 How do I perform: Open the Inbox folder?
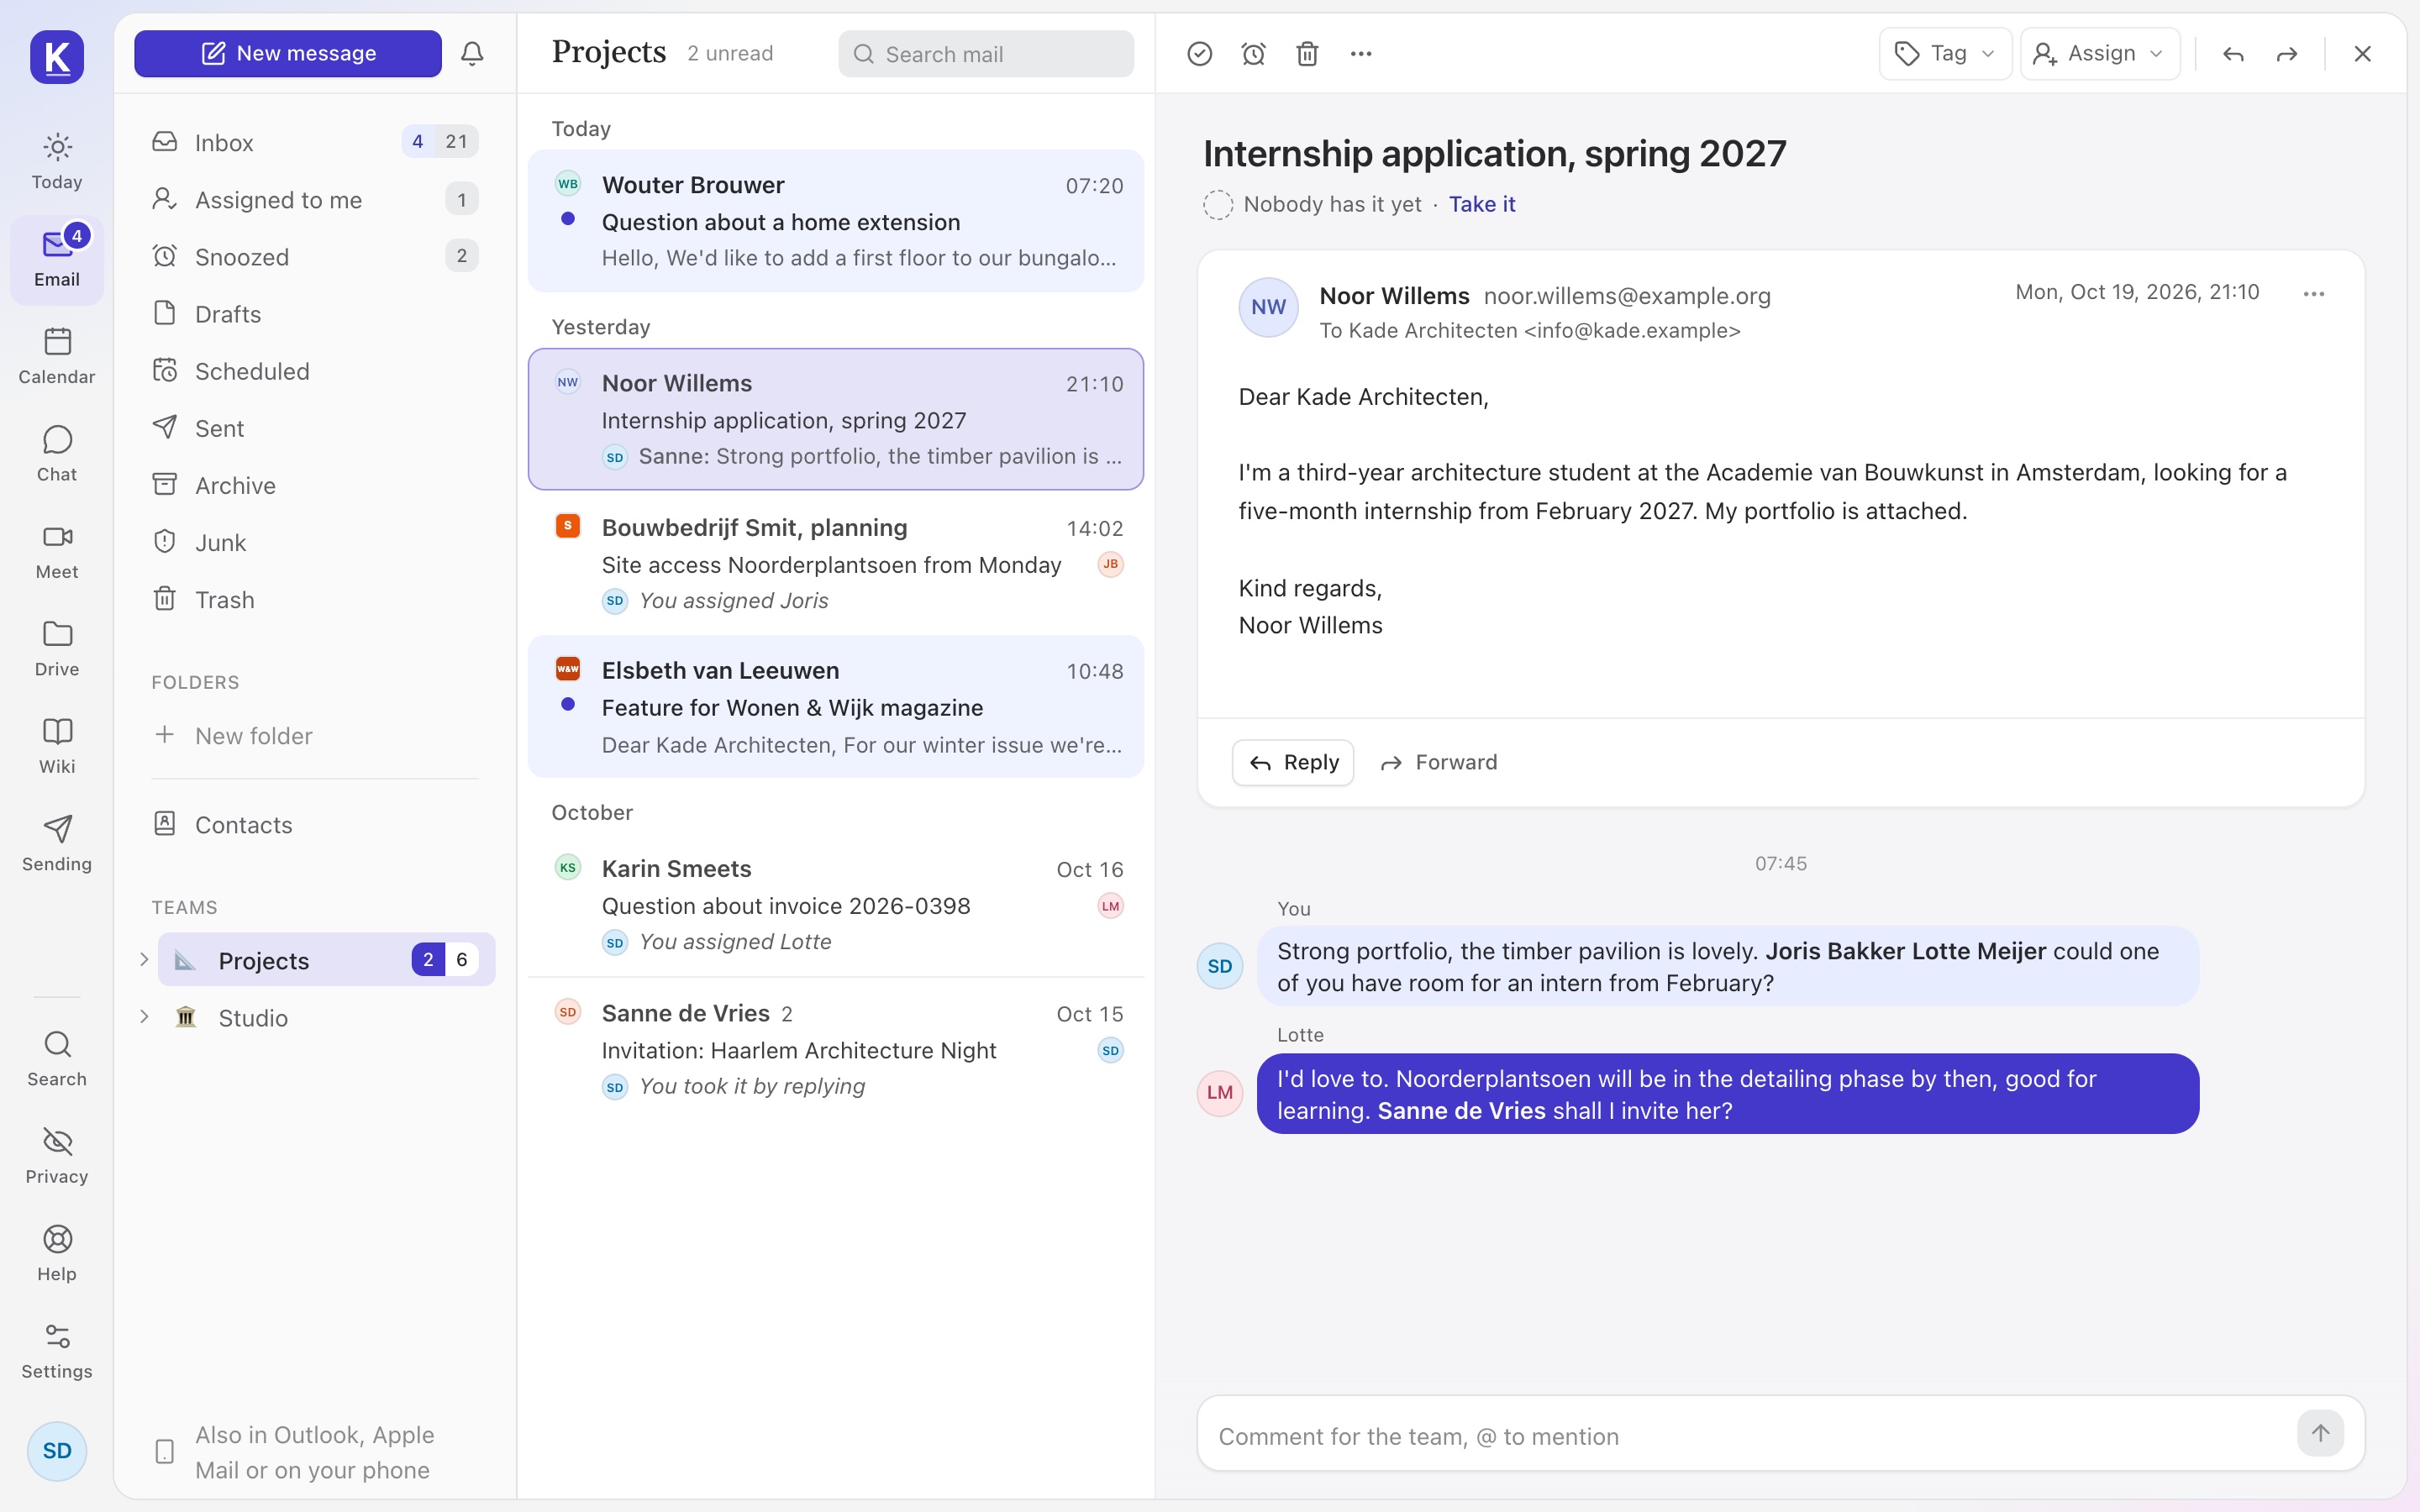pos(314,142)
